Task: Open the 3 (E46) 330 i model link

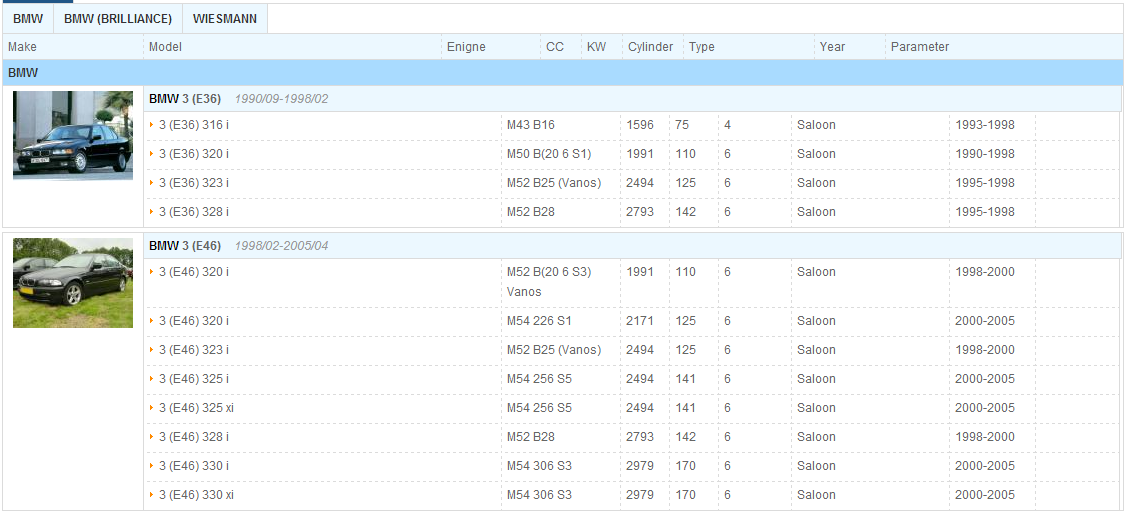Action: (x=194, y=466)
